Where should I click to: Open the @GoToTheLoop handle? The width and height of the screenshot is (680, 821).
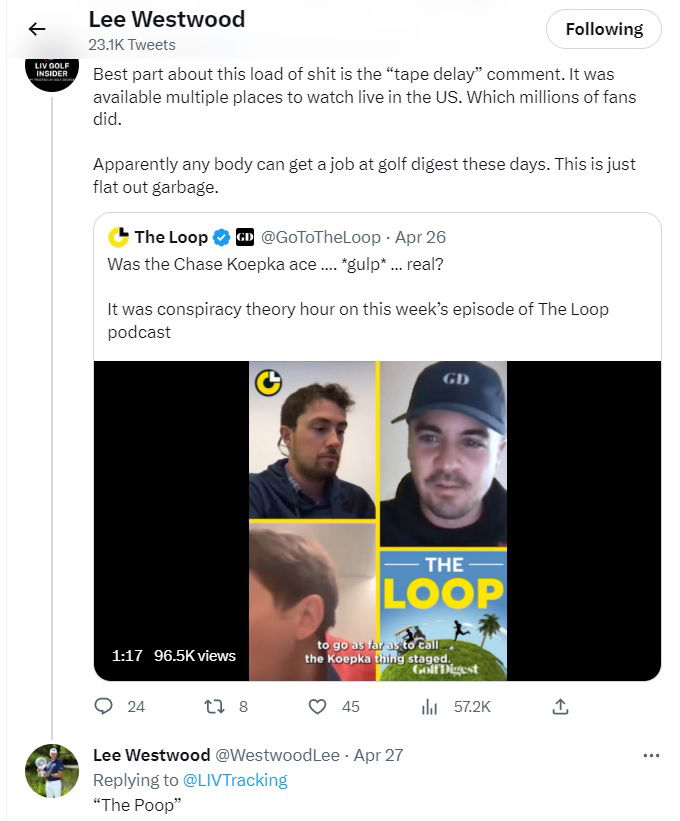click(321, 237)
